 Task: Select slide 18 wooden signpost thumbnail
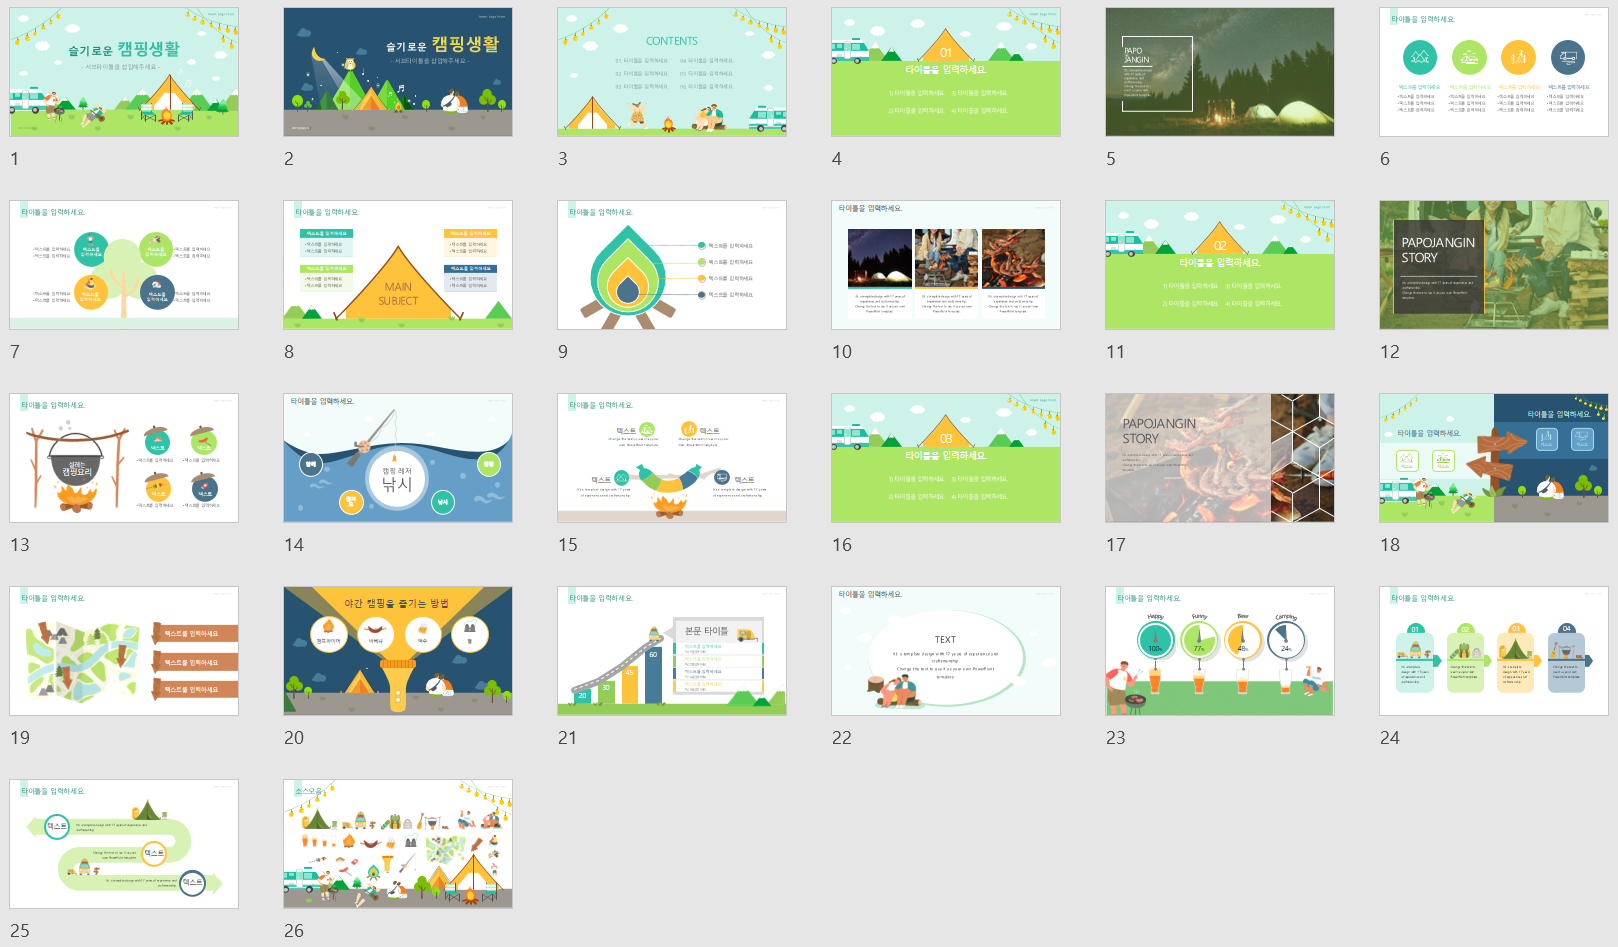pos(1494,458)
